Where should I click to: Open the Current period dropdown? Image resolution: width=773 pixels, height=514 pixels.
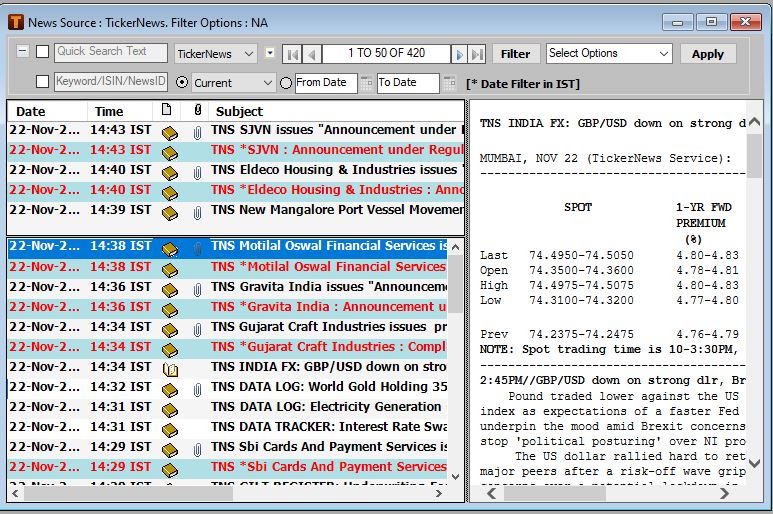pyautogui.click(x=233, y=83)
